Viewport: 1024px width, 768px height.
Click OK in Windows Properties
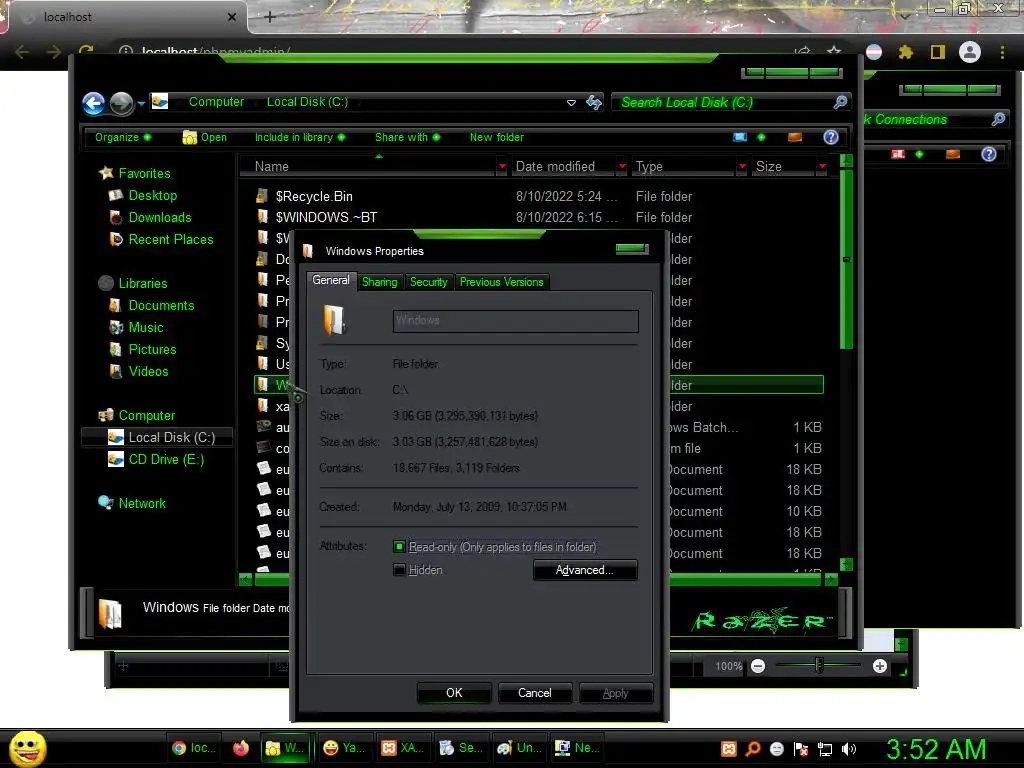pyautogui.click(x=454, y=693)
